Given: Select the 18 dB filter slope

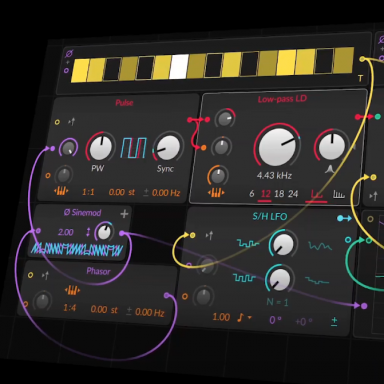Looking at the screenshot, I should (279, 194).
